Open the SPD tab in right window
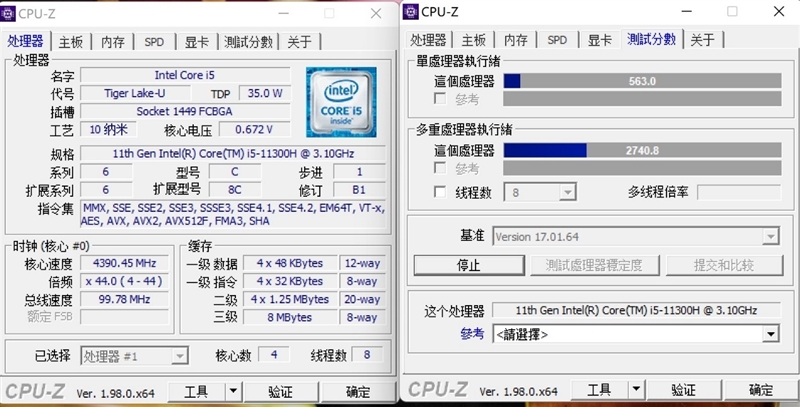Screen dimensions: 800x407 point(557,40)
